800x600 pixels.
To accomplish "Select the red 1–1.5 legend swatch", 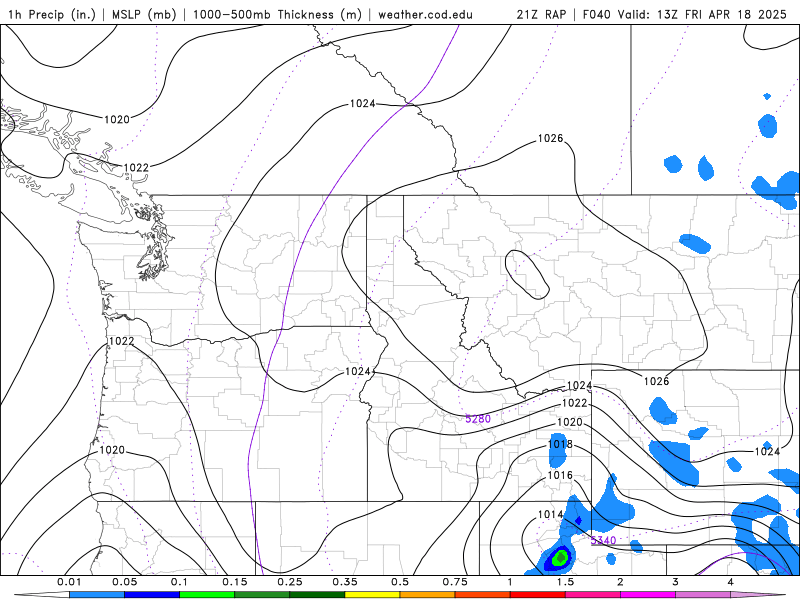I will (538, 595).
